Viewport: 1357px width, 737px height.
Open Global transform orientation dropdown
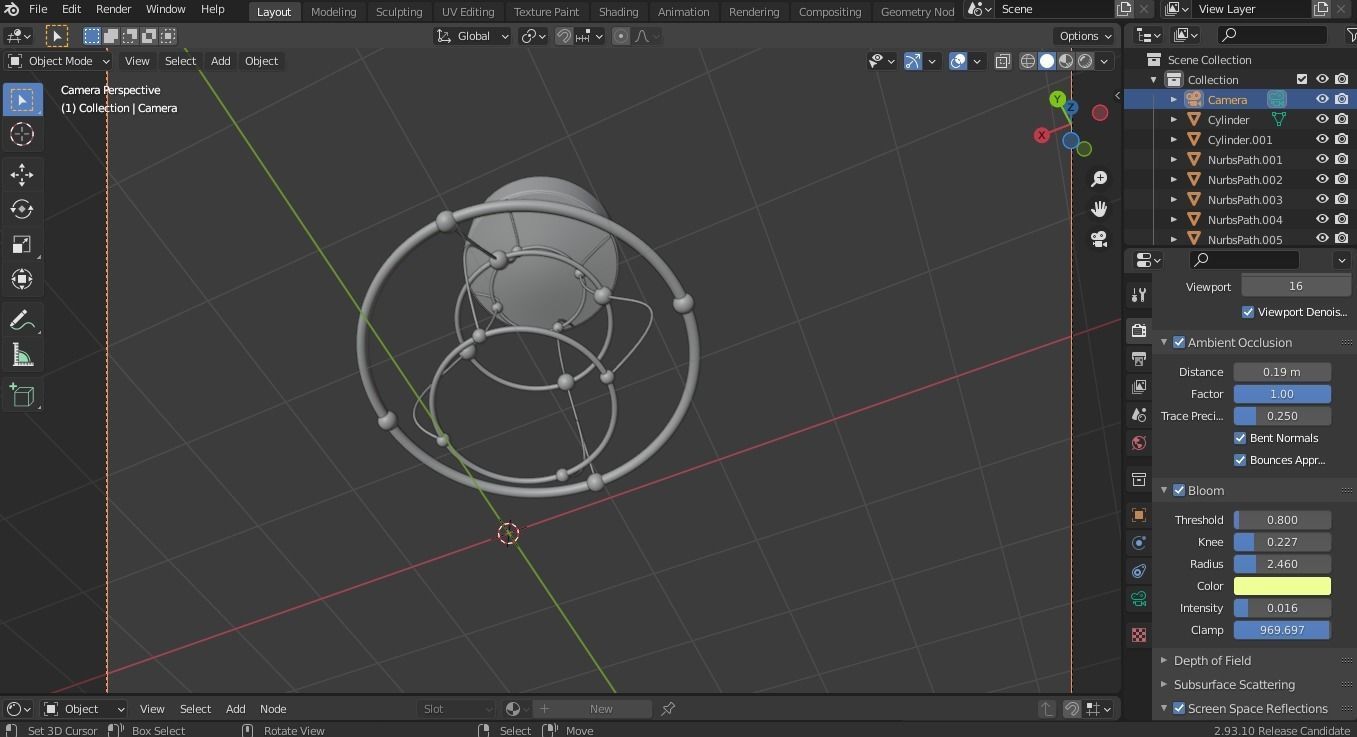pyautogui.click(x=473, y=36)
